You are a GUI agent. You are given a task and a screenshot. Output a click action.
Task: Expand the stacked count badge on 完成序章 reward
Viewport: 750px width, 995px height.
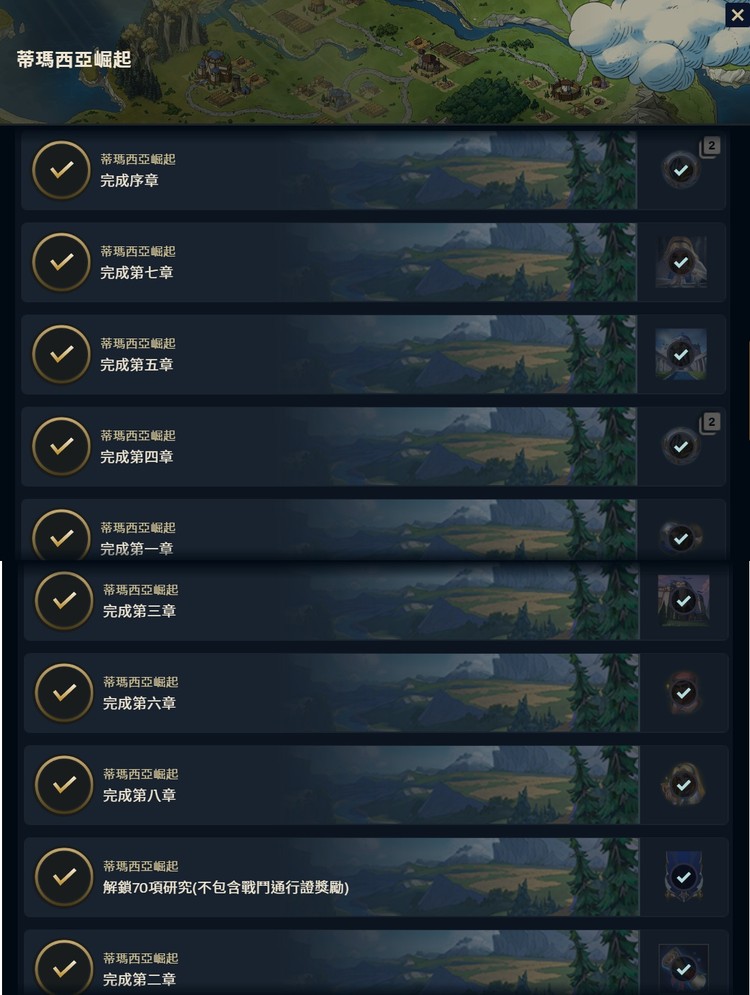(709, 147)
